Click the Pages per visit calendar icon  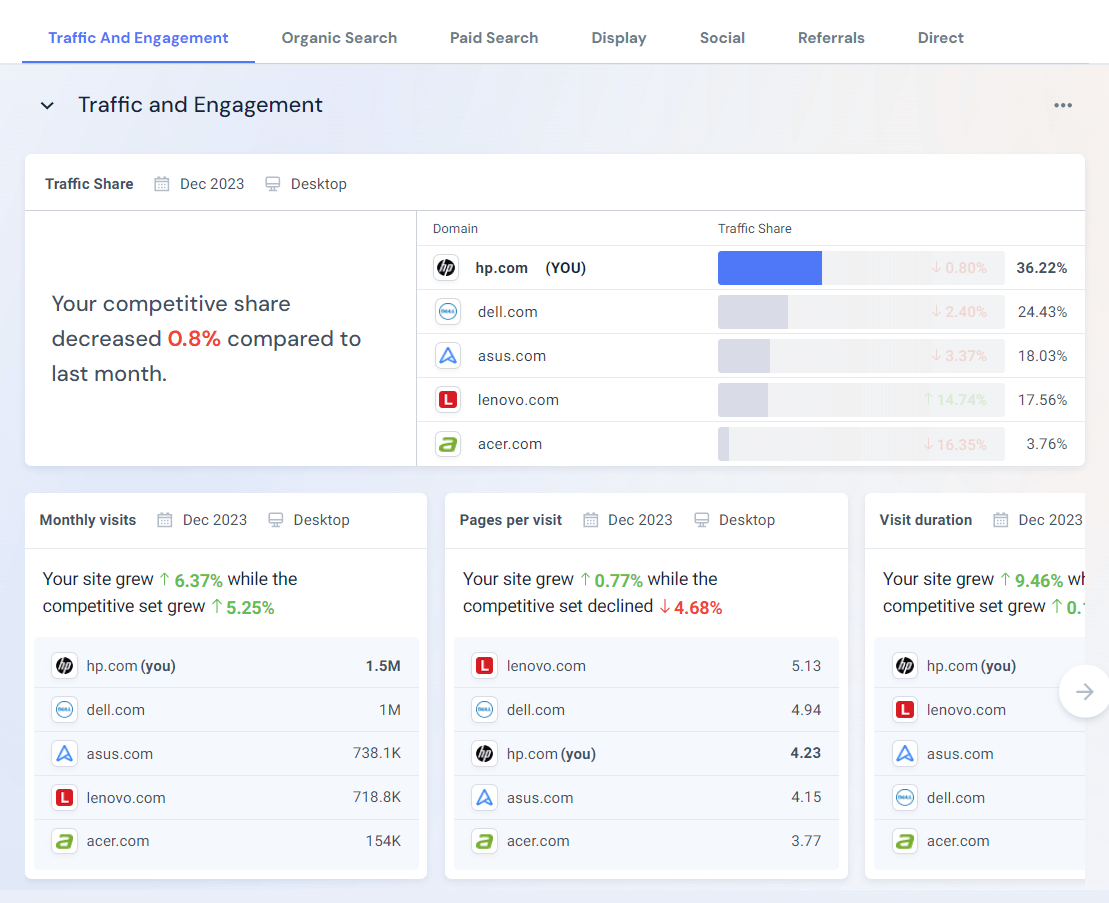tap(591, 520)
